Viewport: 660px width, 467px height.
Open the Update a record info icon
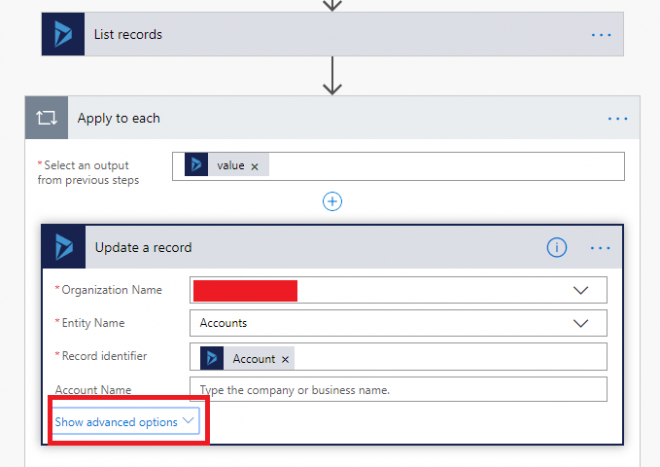click(x=556, y=247)
